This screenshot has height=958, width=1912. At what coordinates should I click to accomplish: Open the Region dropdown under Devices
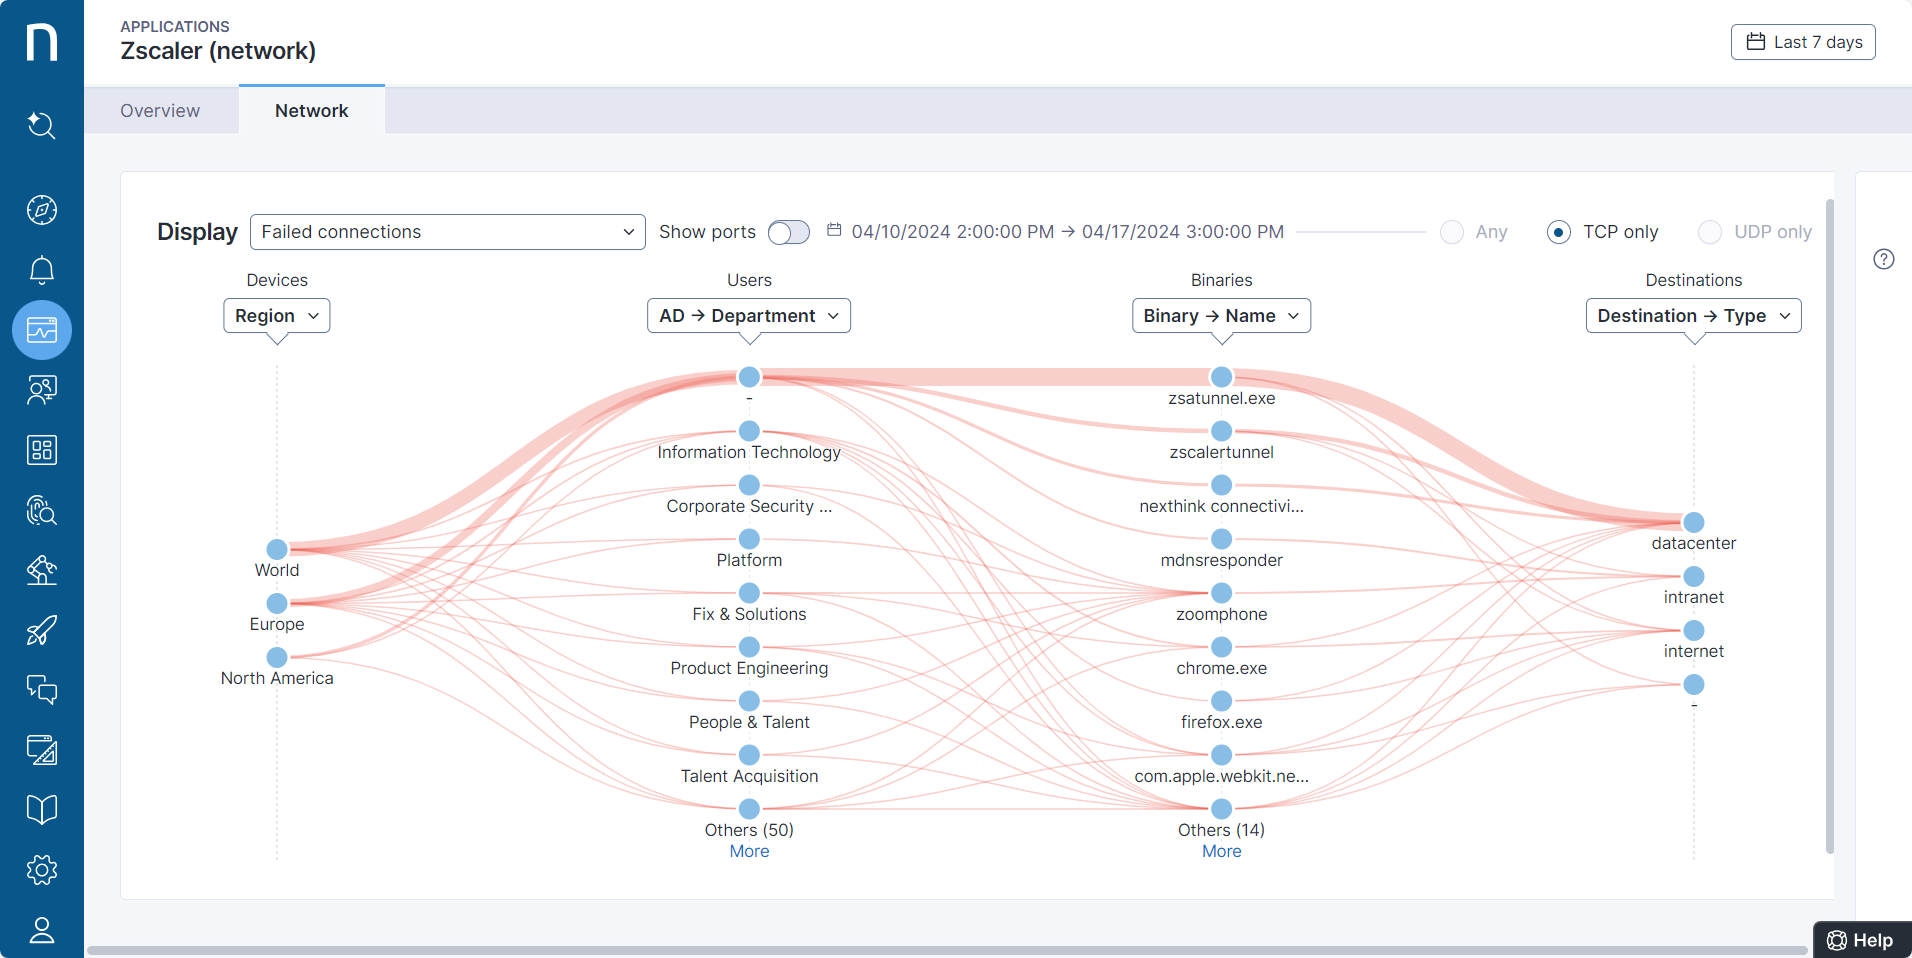pos(276,315)
